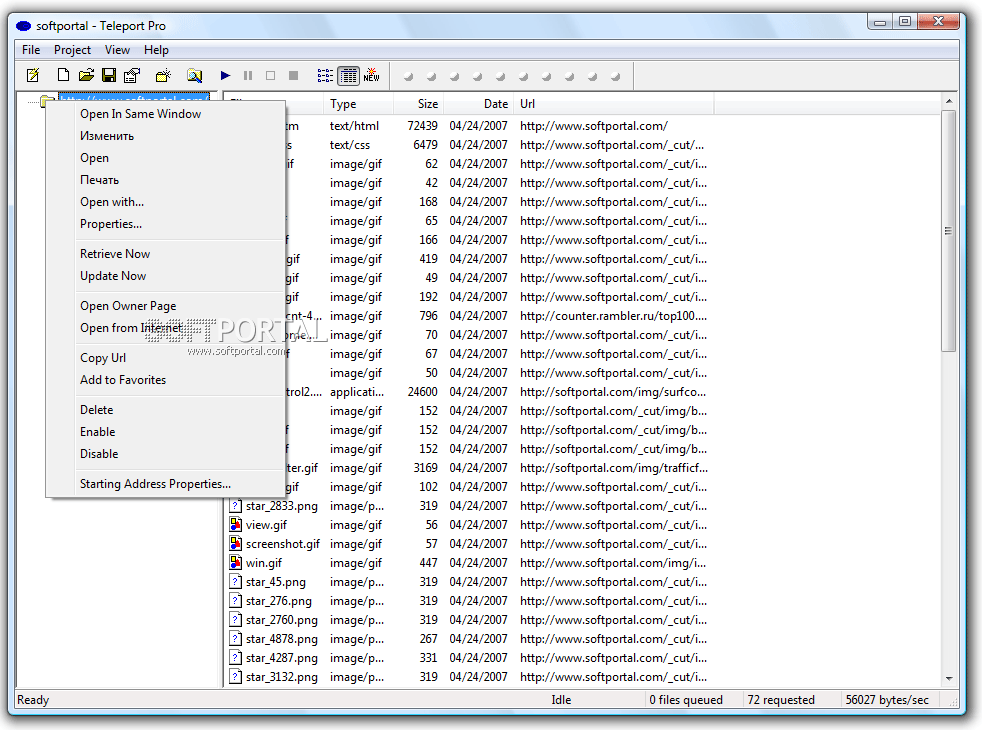Click the screenshot.gif image icon
The image size is (982, 730).
(x=235, y=543)
